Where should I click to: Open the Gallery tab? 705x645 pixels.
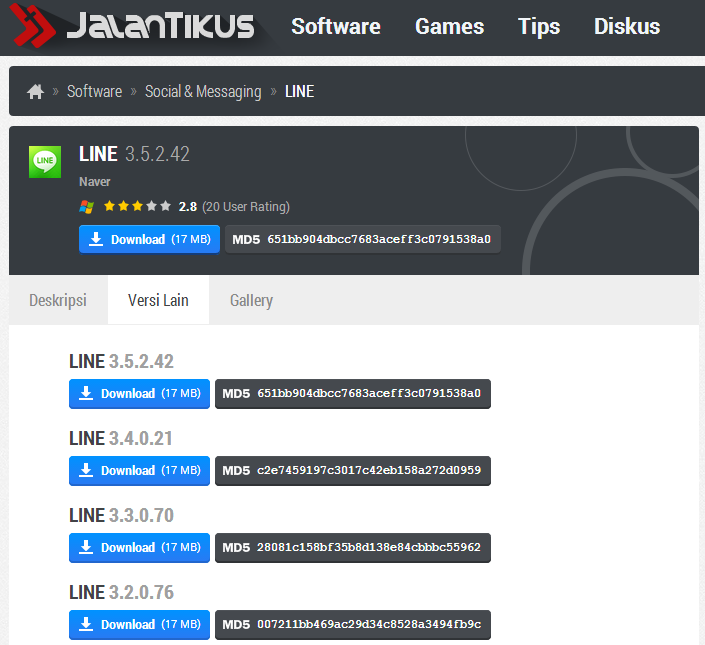(x=251, y=300)
